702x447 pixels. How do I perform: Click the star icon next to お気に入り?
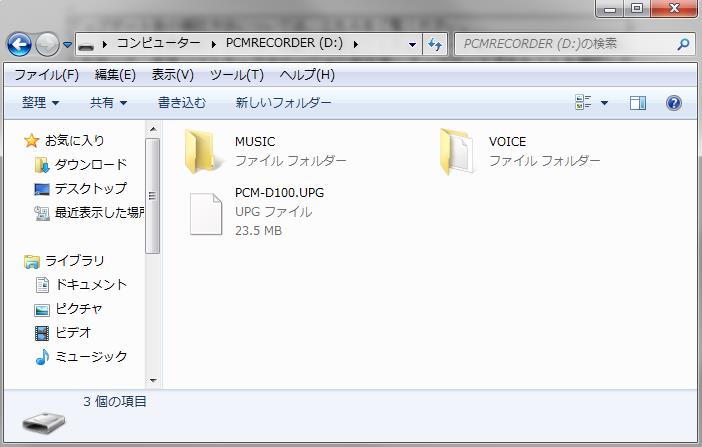pos(31,141)
